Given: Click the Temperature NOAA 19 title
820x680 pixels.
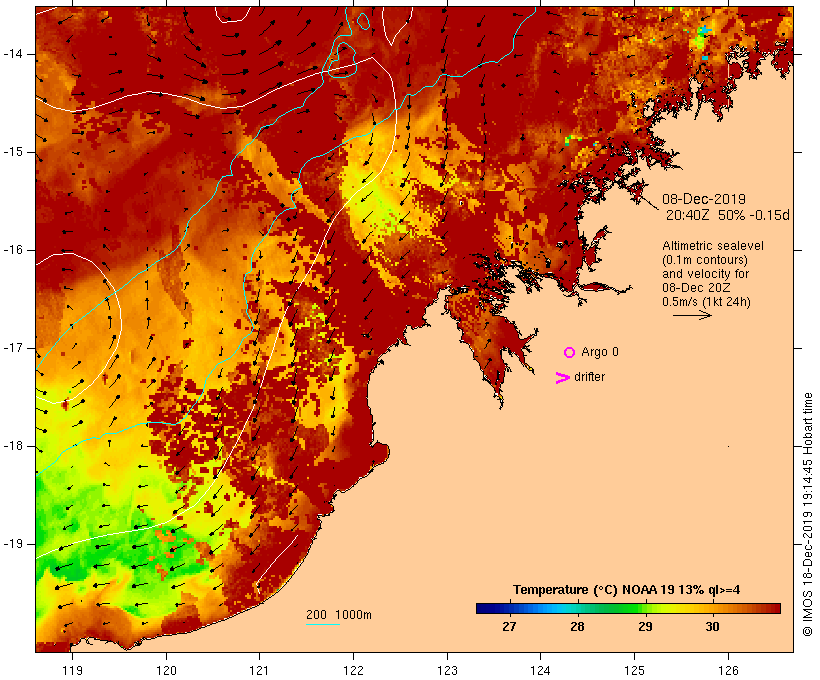Looking at the screenshot, I should pos(627,590).
